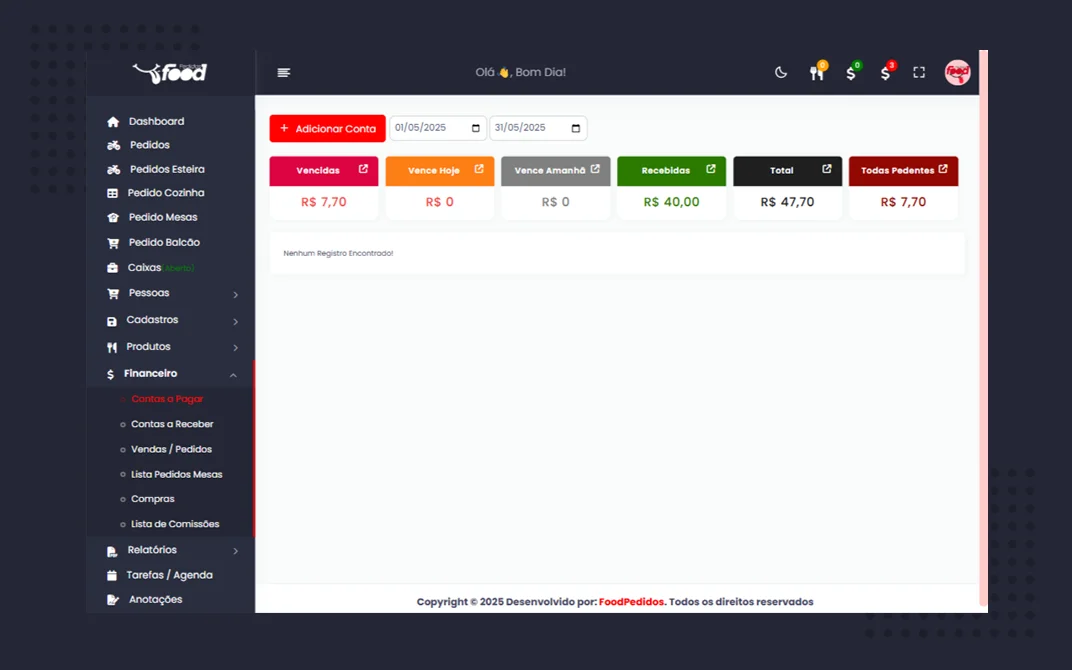The width and height of the screenshot is (1072, 670).
Task: Select Lista Pedidos Mesas submenu item
Action: pos(176,474)
